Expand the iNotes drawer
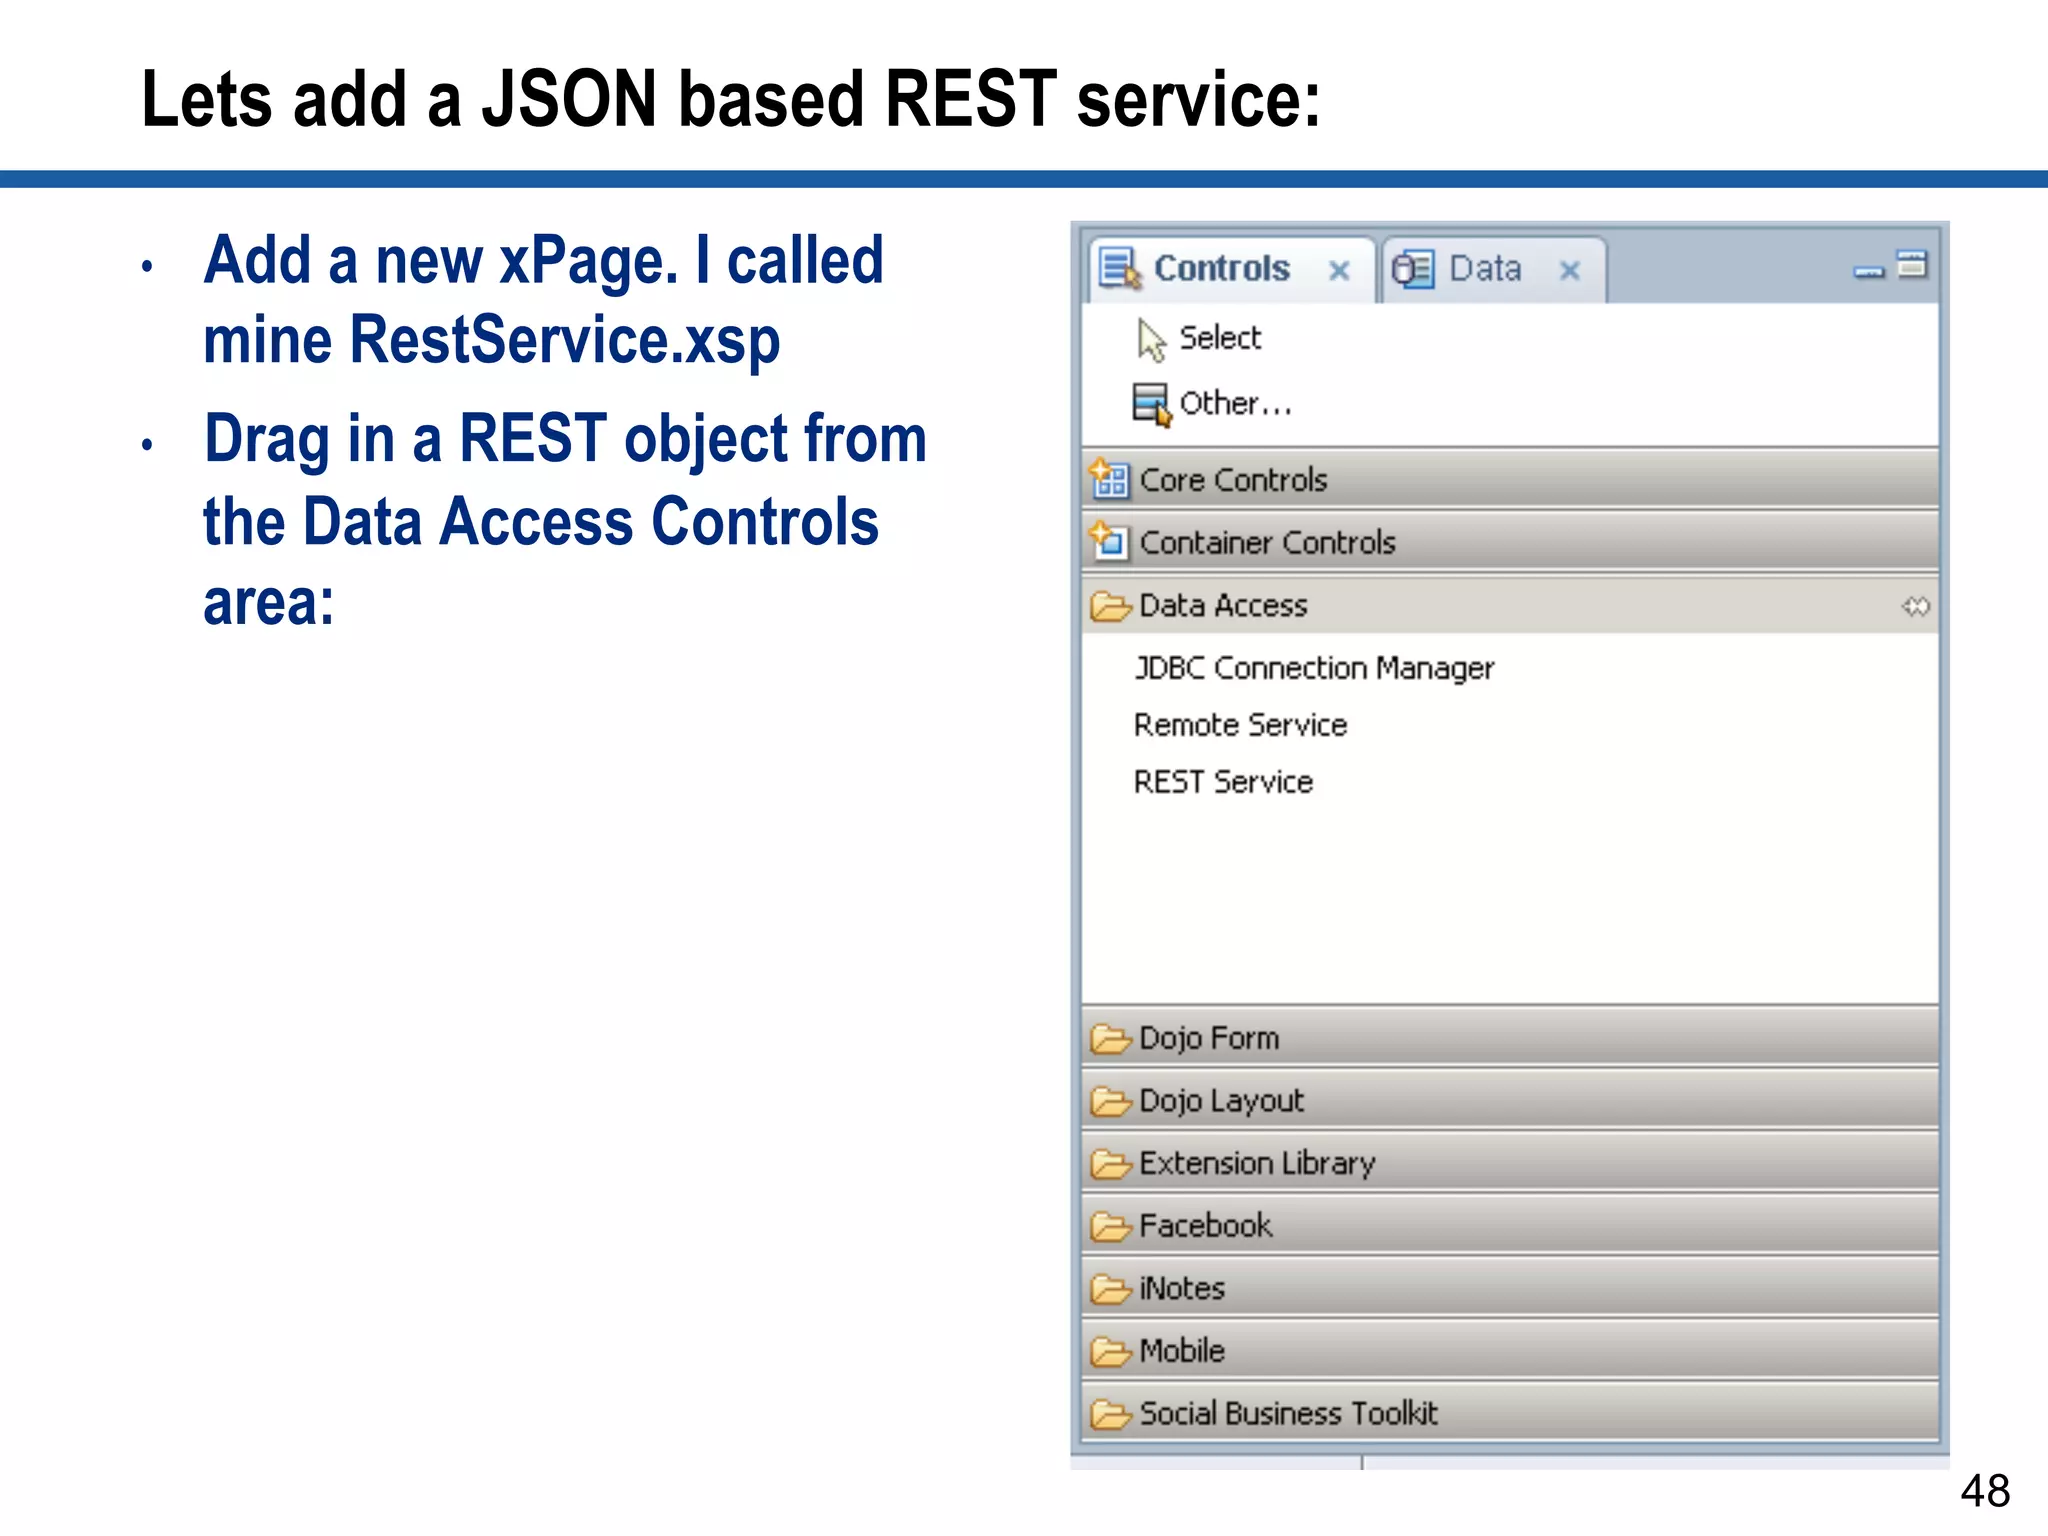The image size is (2048, 1536). pos(1510,1288)
